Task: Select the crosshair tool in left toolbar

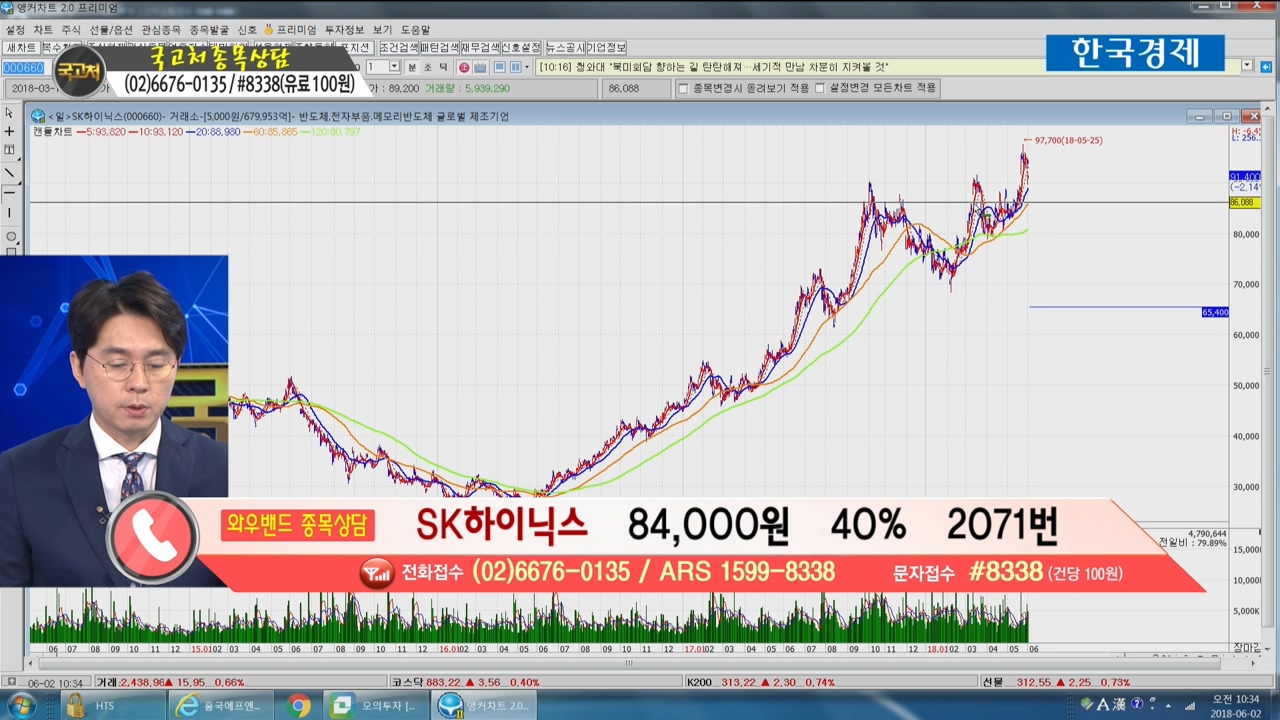Action: point(10,131)
